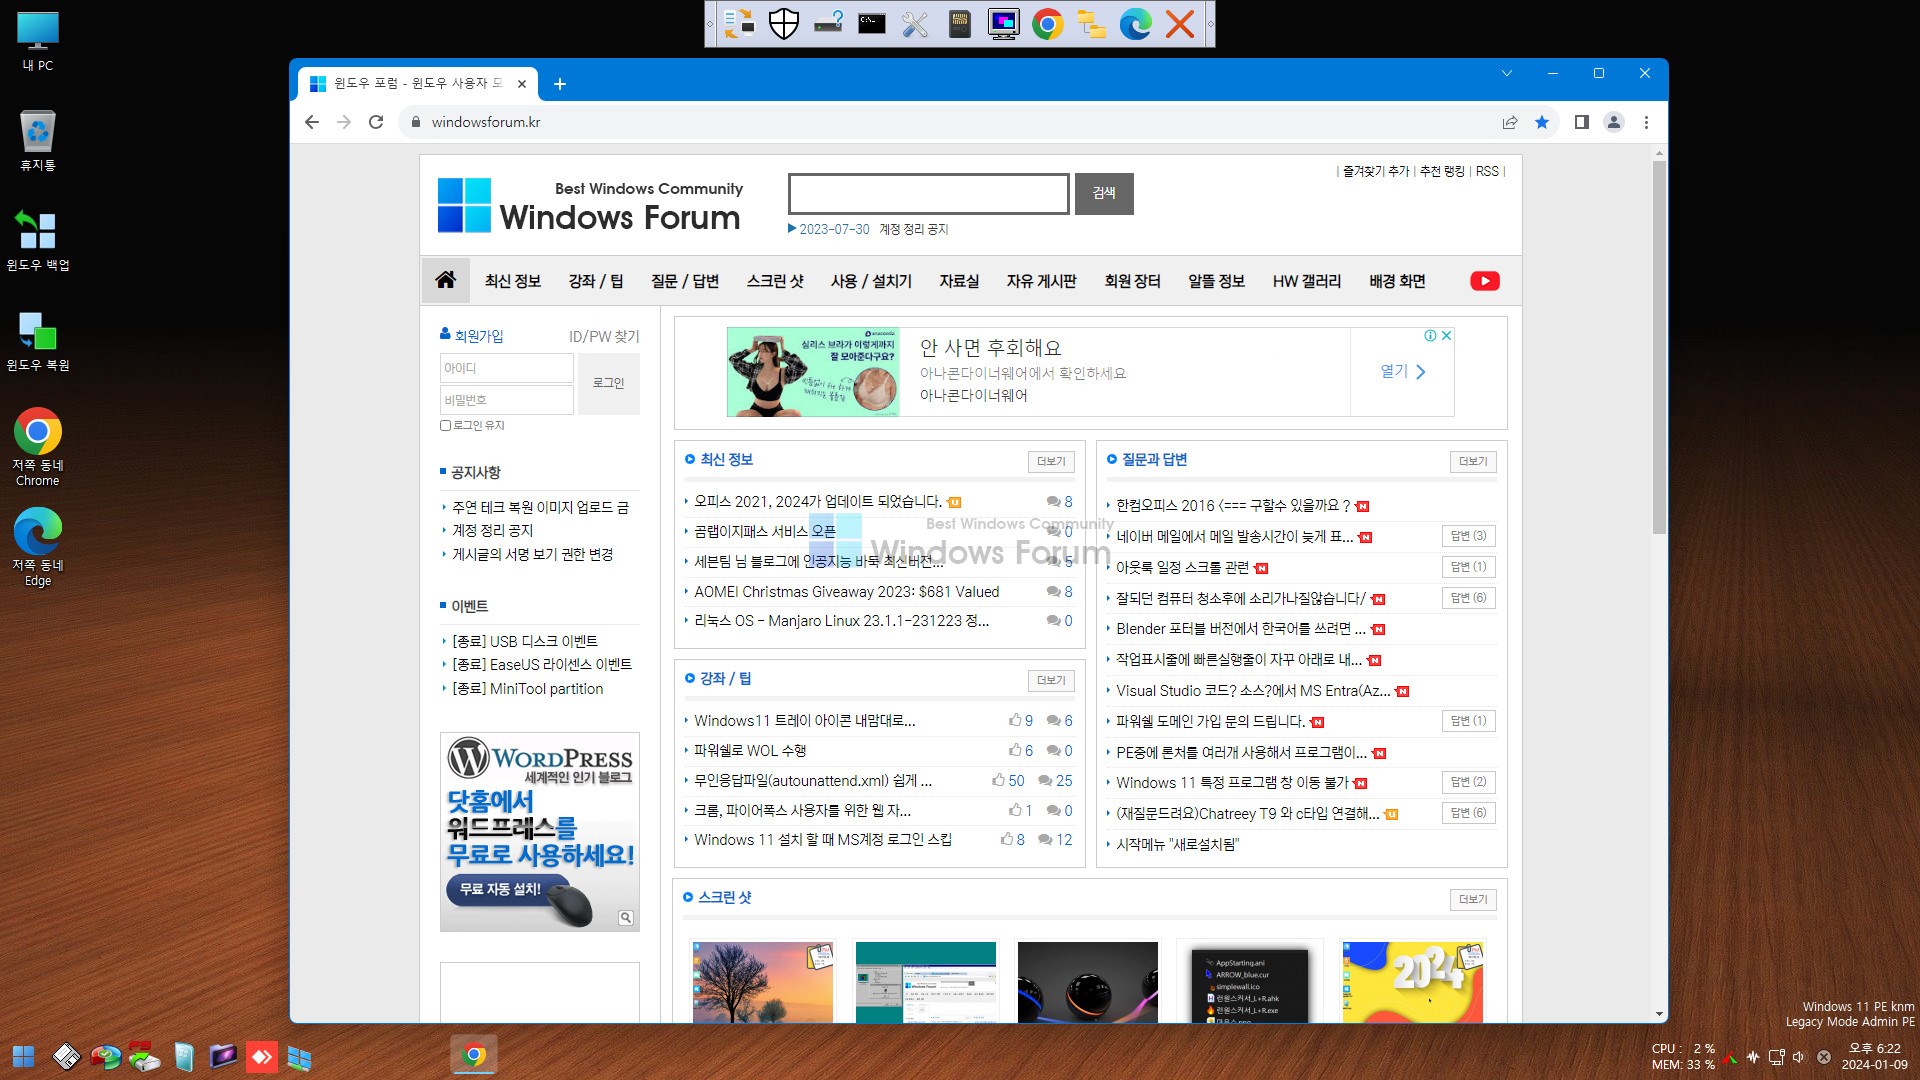Image resolution: width=1920 pixels, height=1080 pixels.
Task: Click Chrome running app on taskbar
Action: coord(474,1055)
